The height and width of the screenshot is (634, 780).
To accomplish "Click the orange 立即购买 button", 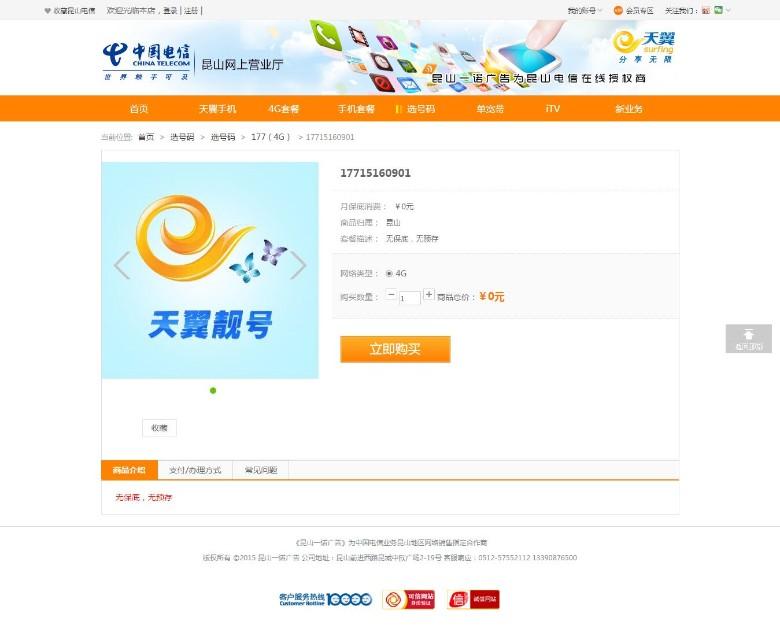I will (395, 349).
